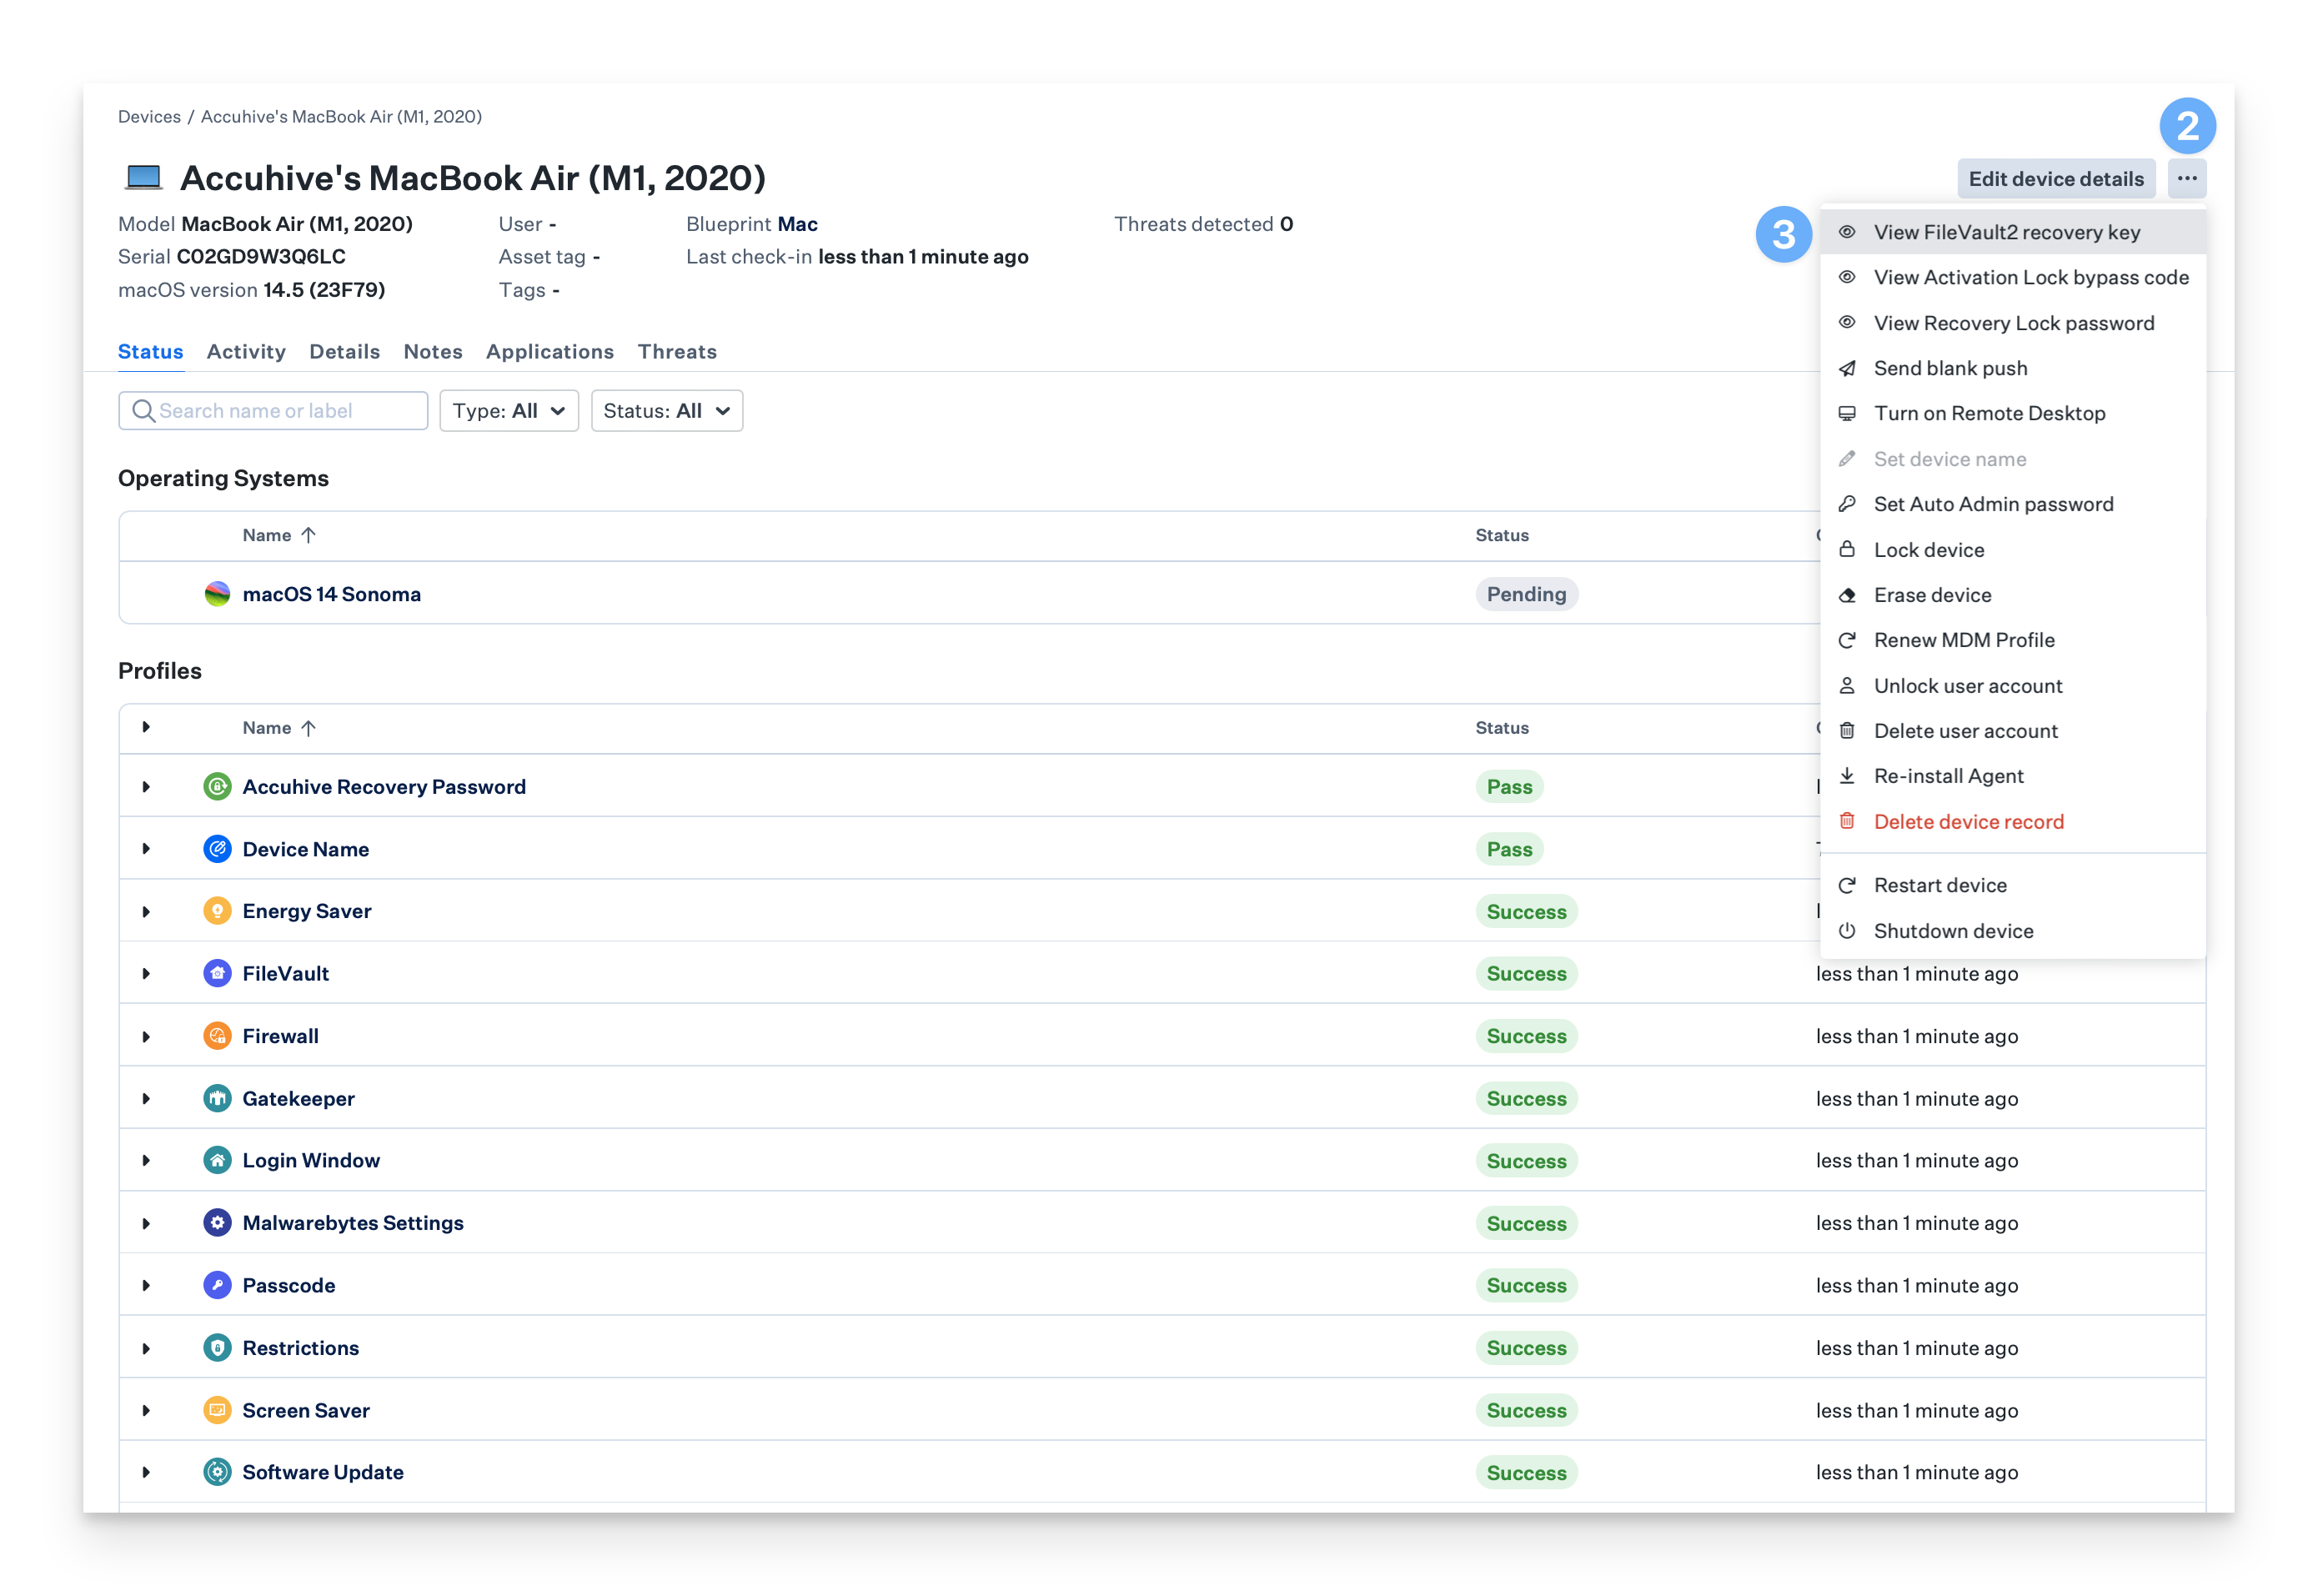Open the Type: All filter dropdown
2318x1596 pixels.
click(x=509, y=411)
